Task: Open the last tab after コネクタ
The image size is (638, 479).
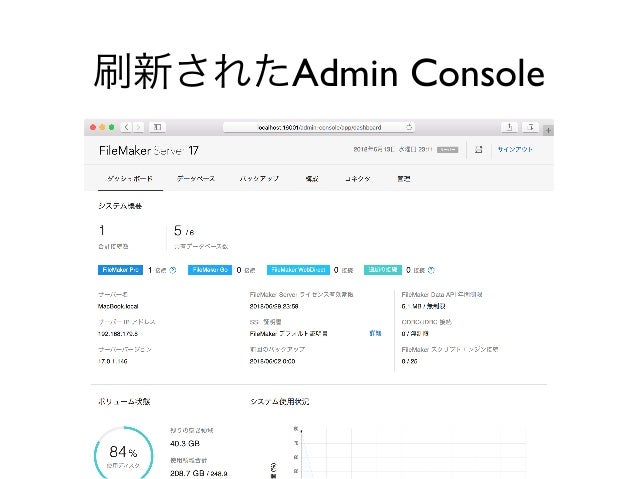Action: [404, 179]
